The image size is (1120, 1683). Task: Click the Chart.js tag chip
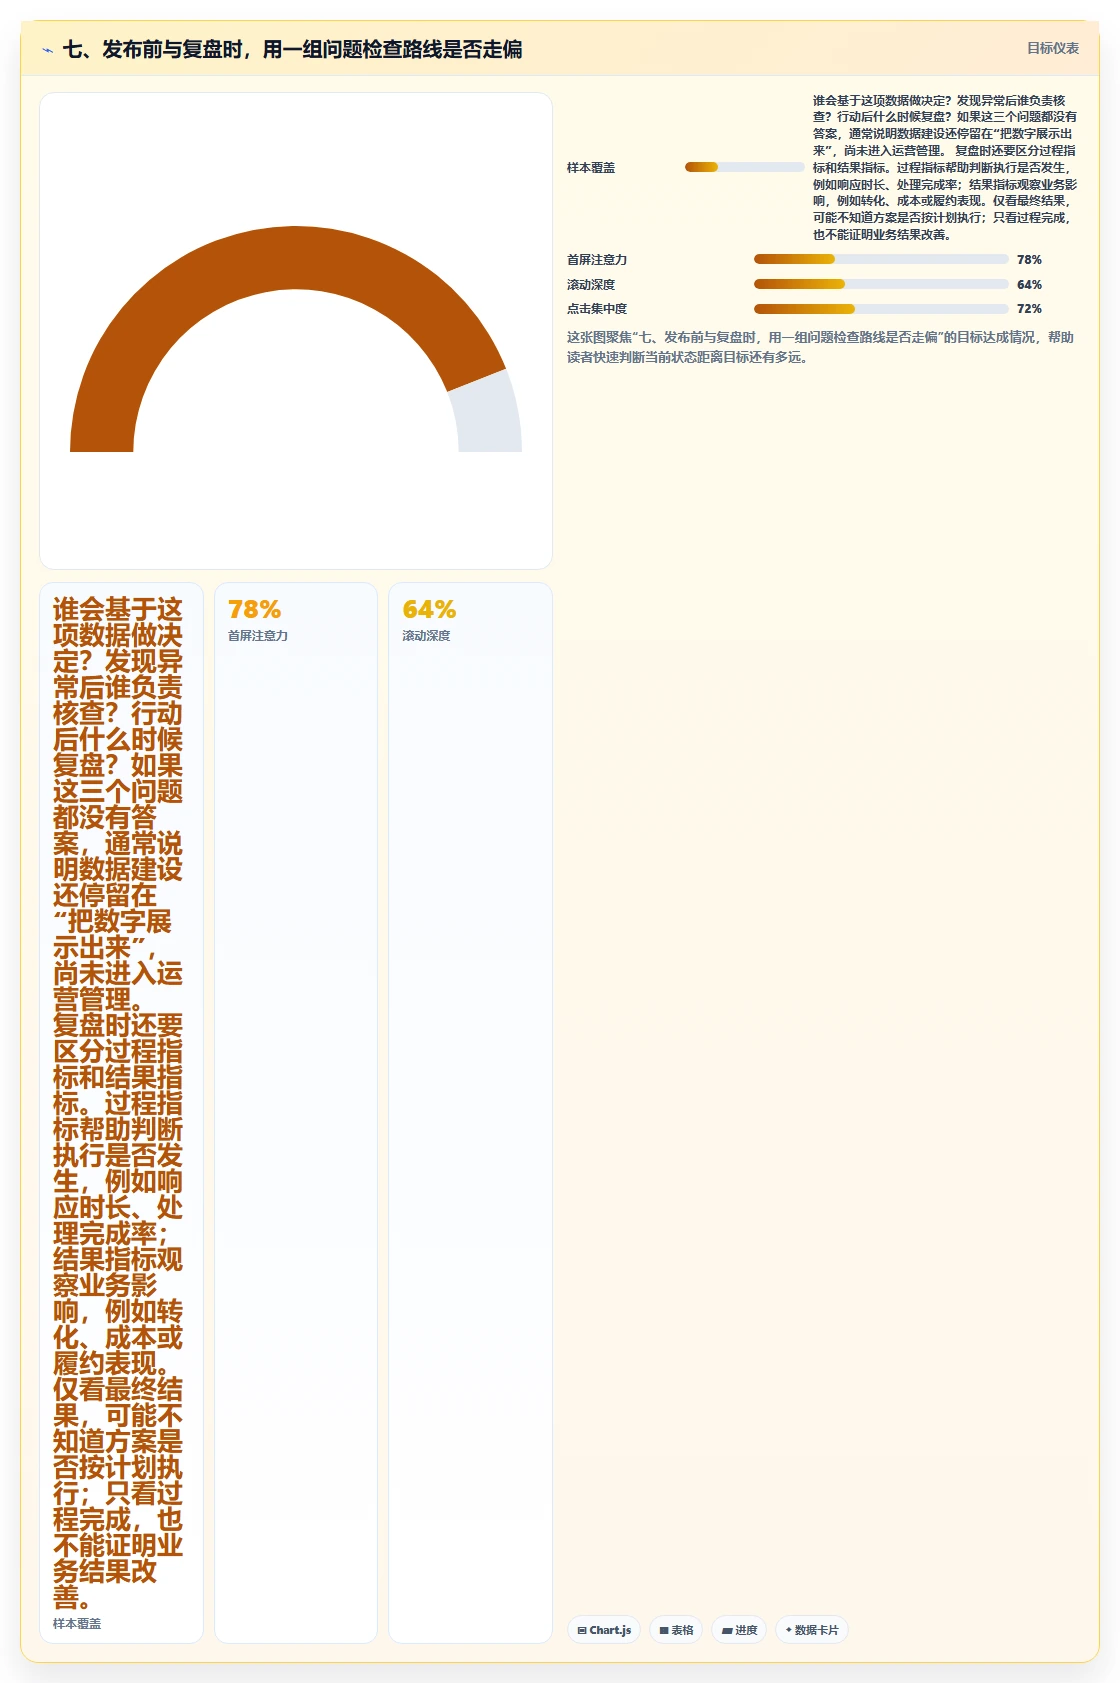604,1630
